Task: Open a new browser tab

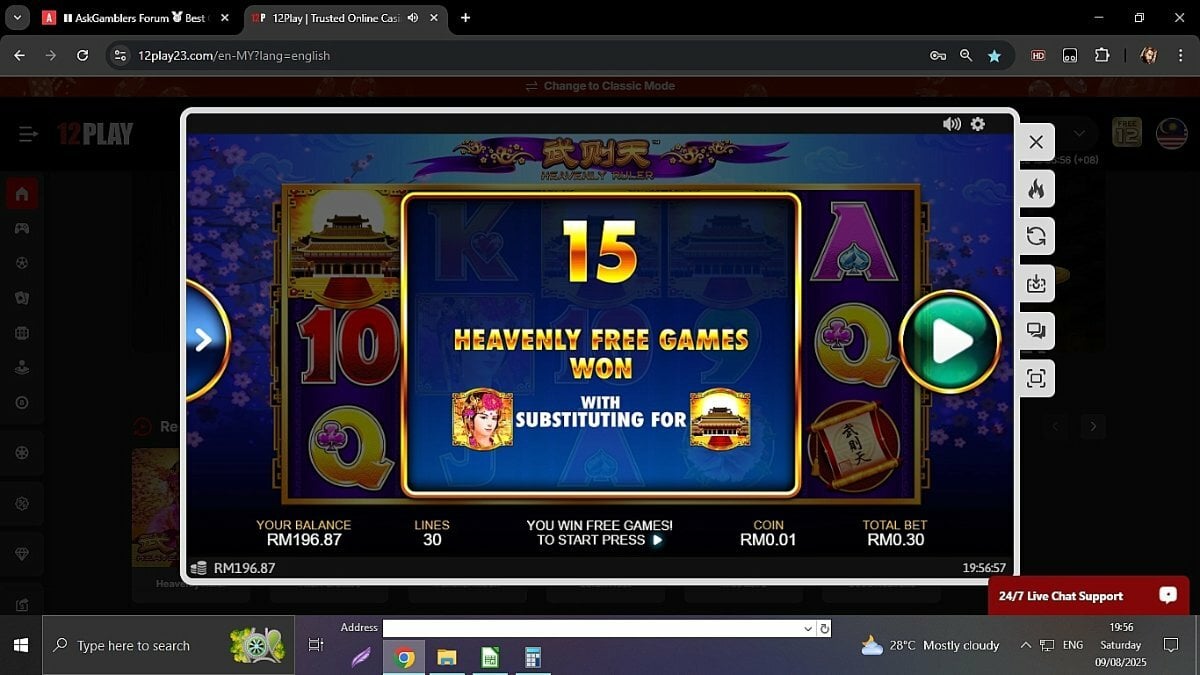Action: pyautogui.click(x=465, y=18)
